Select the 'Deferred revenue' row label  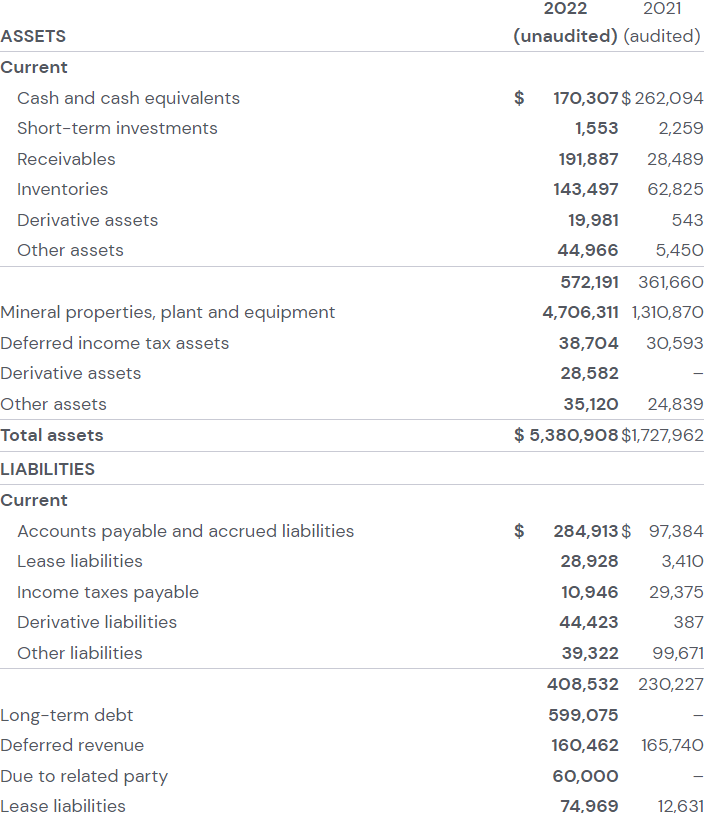pos(71,745)
